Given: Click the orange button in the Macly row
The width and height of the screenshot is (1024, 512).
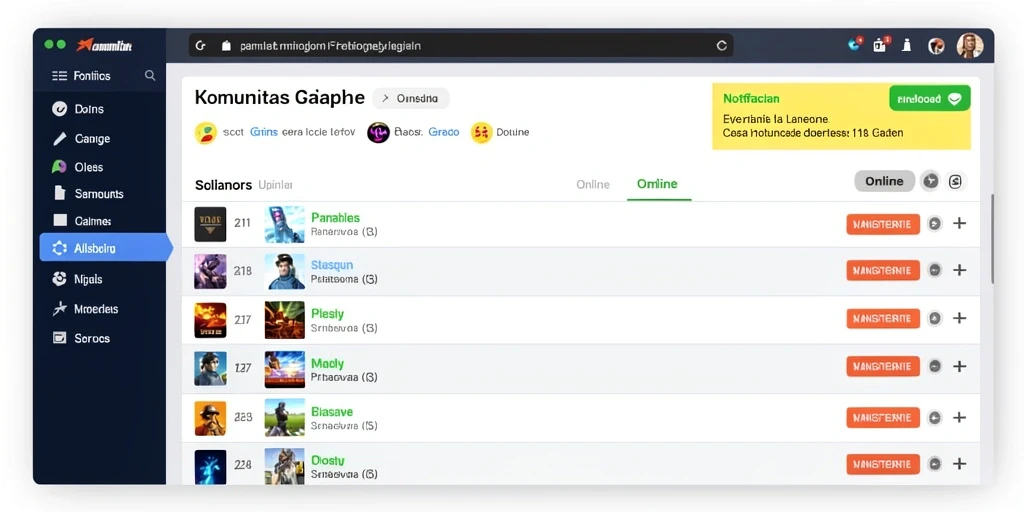Looking at the screenshot, I should (x=882, y=366).
